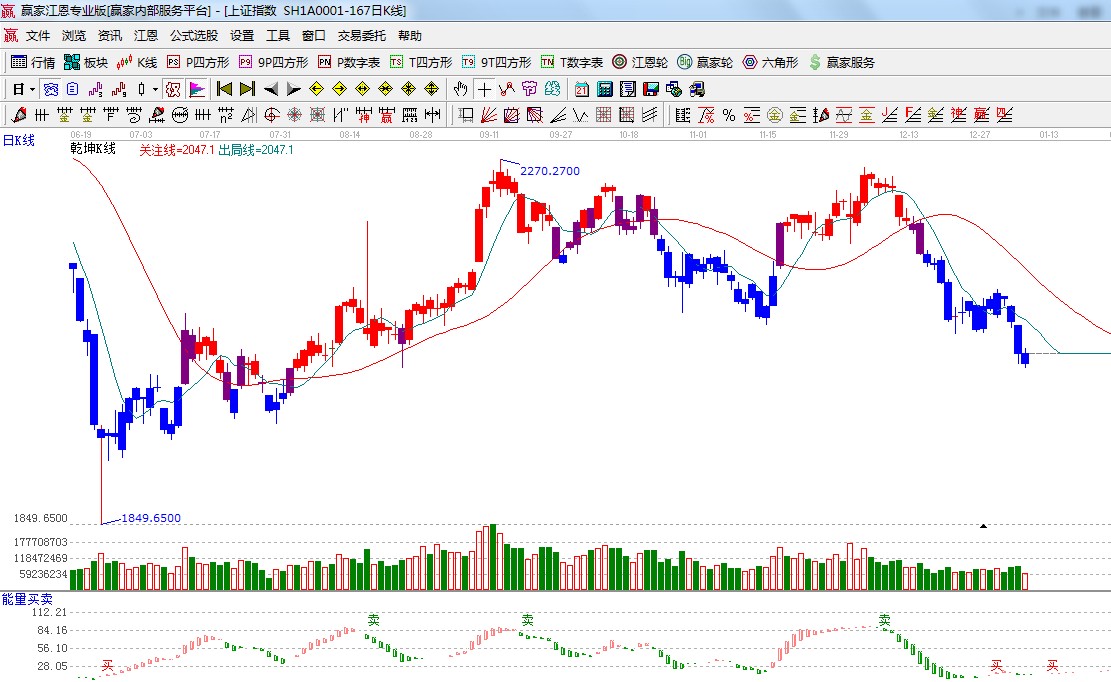Click the calculator icon in toolbar
Screen dimensions: 1111x682
[x=604, y=89]
